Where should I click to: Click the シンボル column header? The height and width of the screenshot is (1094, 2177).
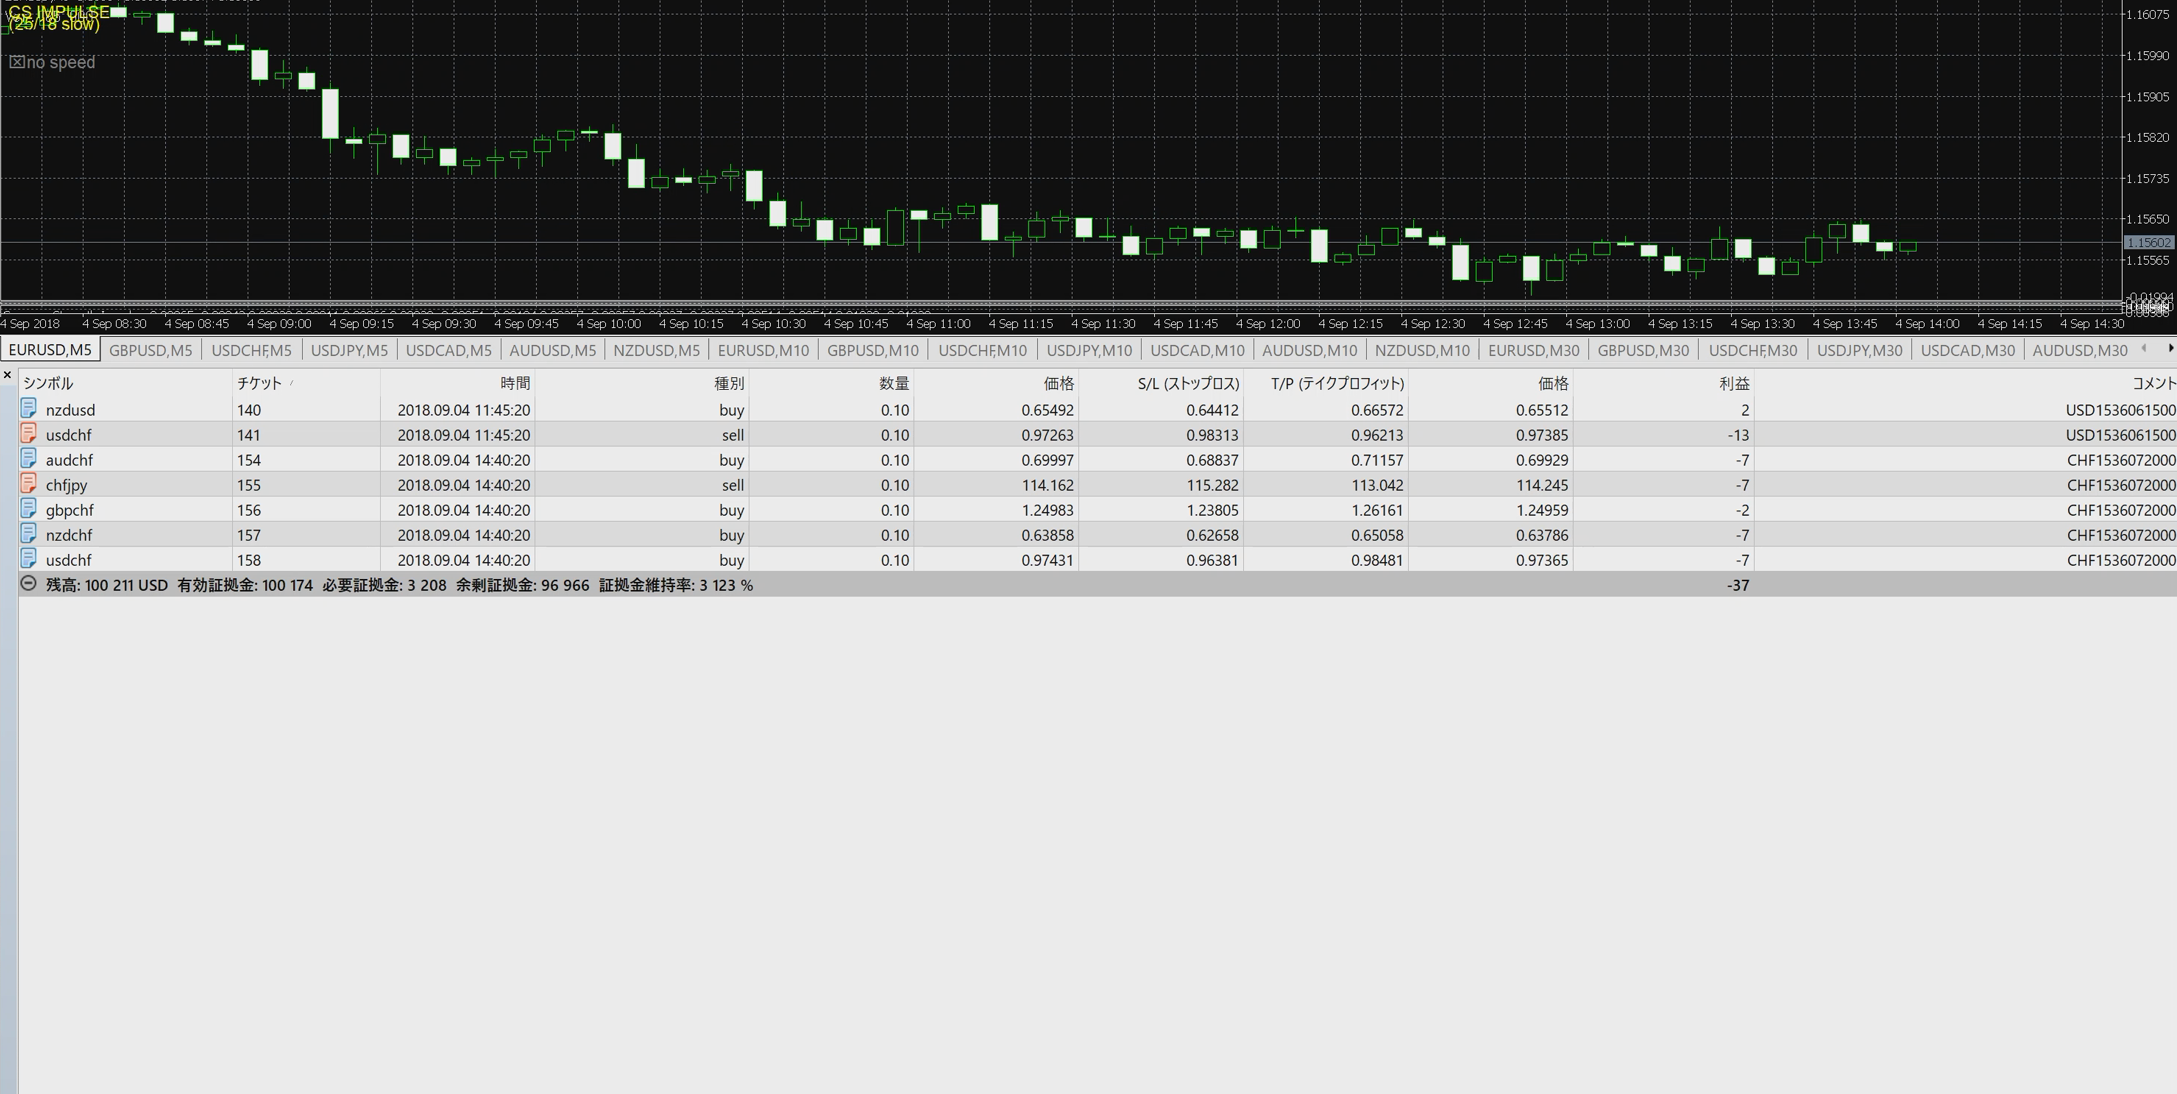(x=48, y=383)
